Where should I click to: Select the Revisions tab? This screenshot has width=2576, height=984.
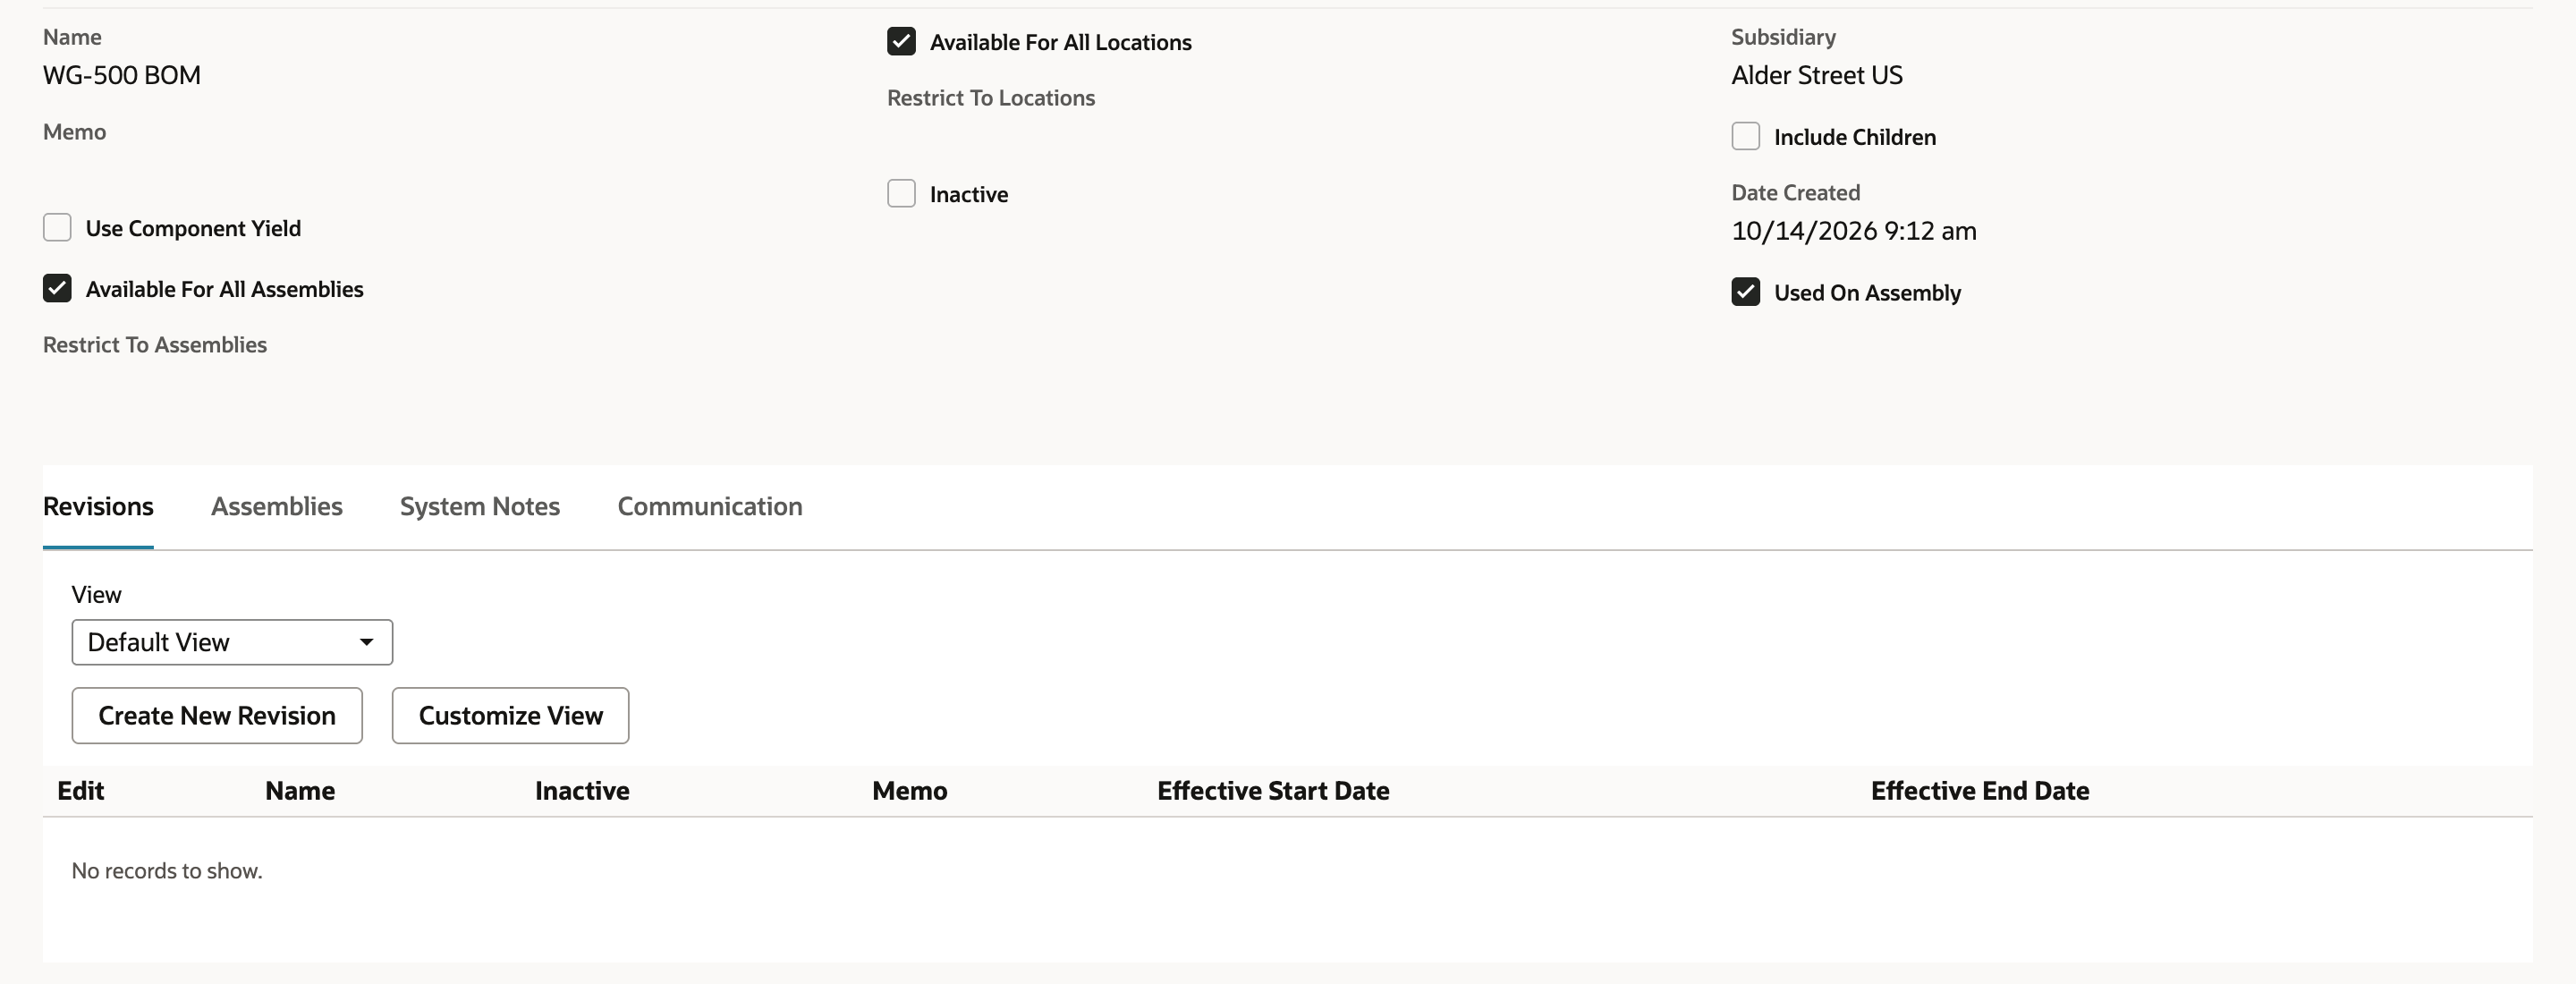[x=98, y=506]
